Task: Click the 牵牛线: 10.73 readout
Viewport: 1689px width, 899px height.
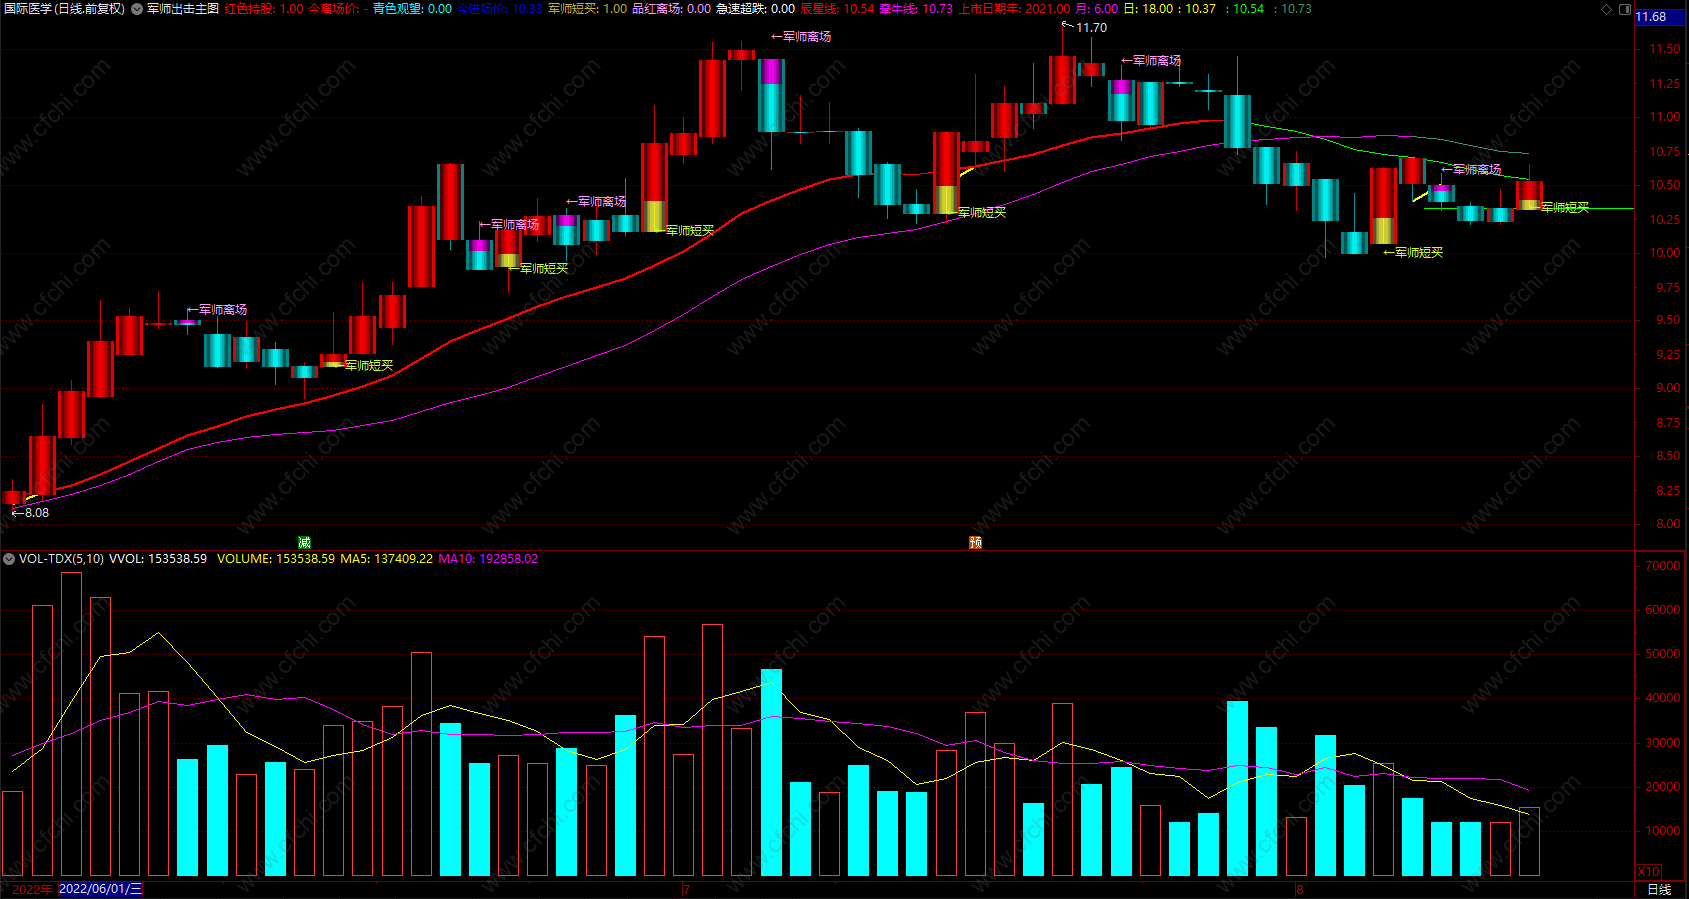Action: tap(916, 9)
